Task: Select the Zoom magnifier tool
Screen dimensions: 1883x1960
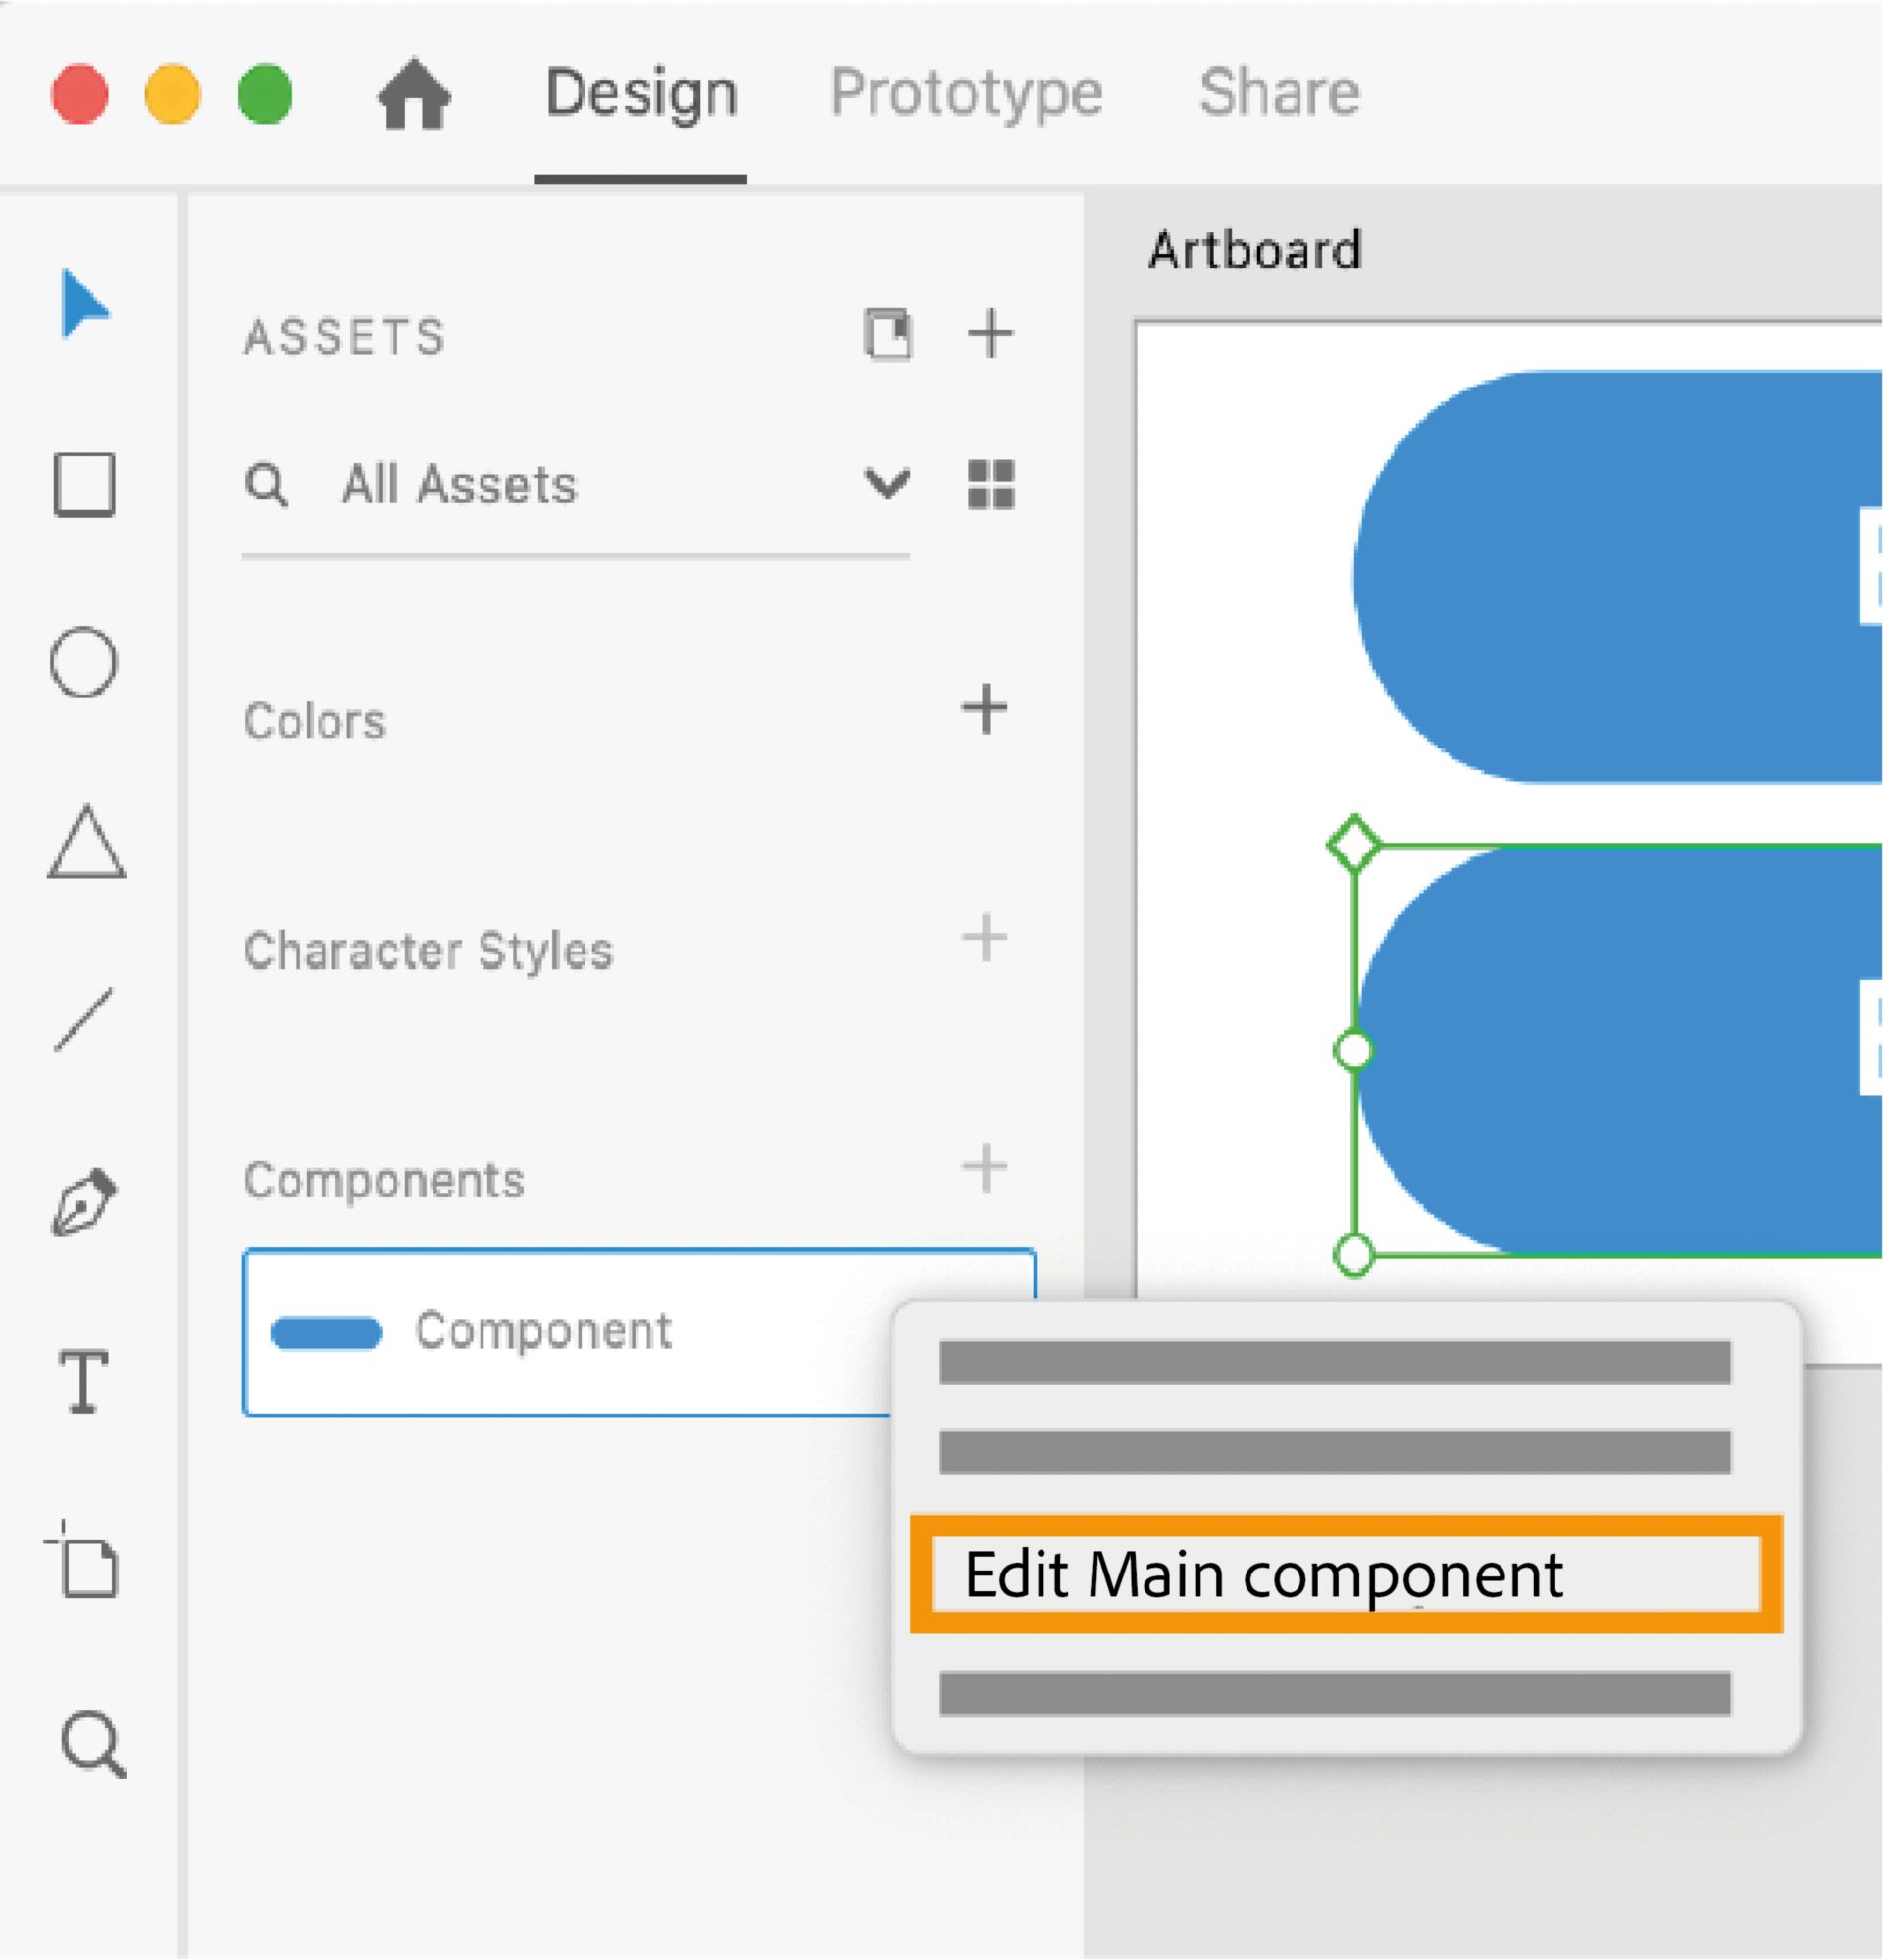Action: pos(92,1743)
